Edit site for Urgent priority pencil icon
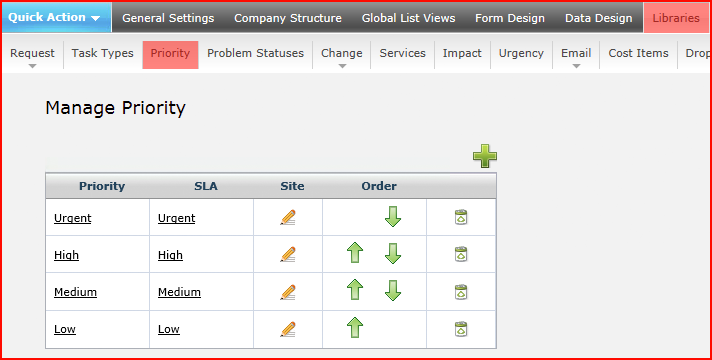Screen dimensions: 712x360 pyautogui.click(x=288, y=217)
